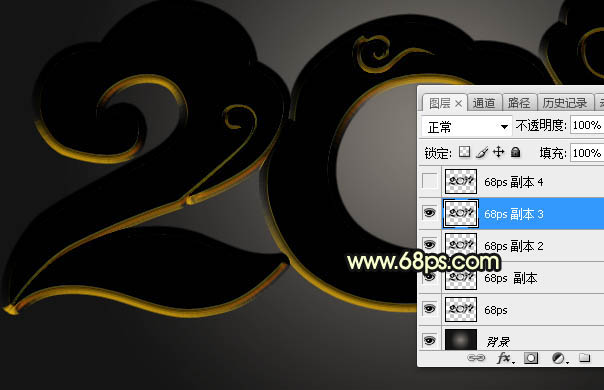This screenshot has height=390, width=604.
Task: Add layer mask icon
Action: coord(531,358)
